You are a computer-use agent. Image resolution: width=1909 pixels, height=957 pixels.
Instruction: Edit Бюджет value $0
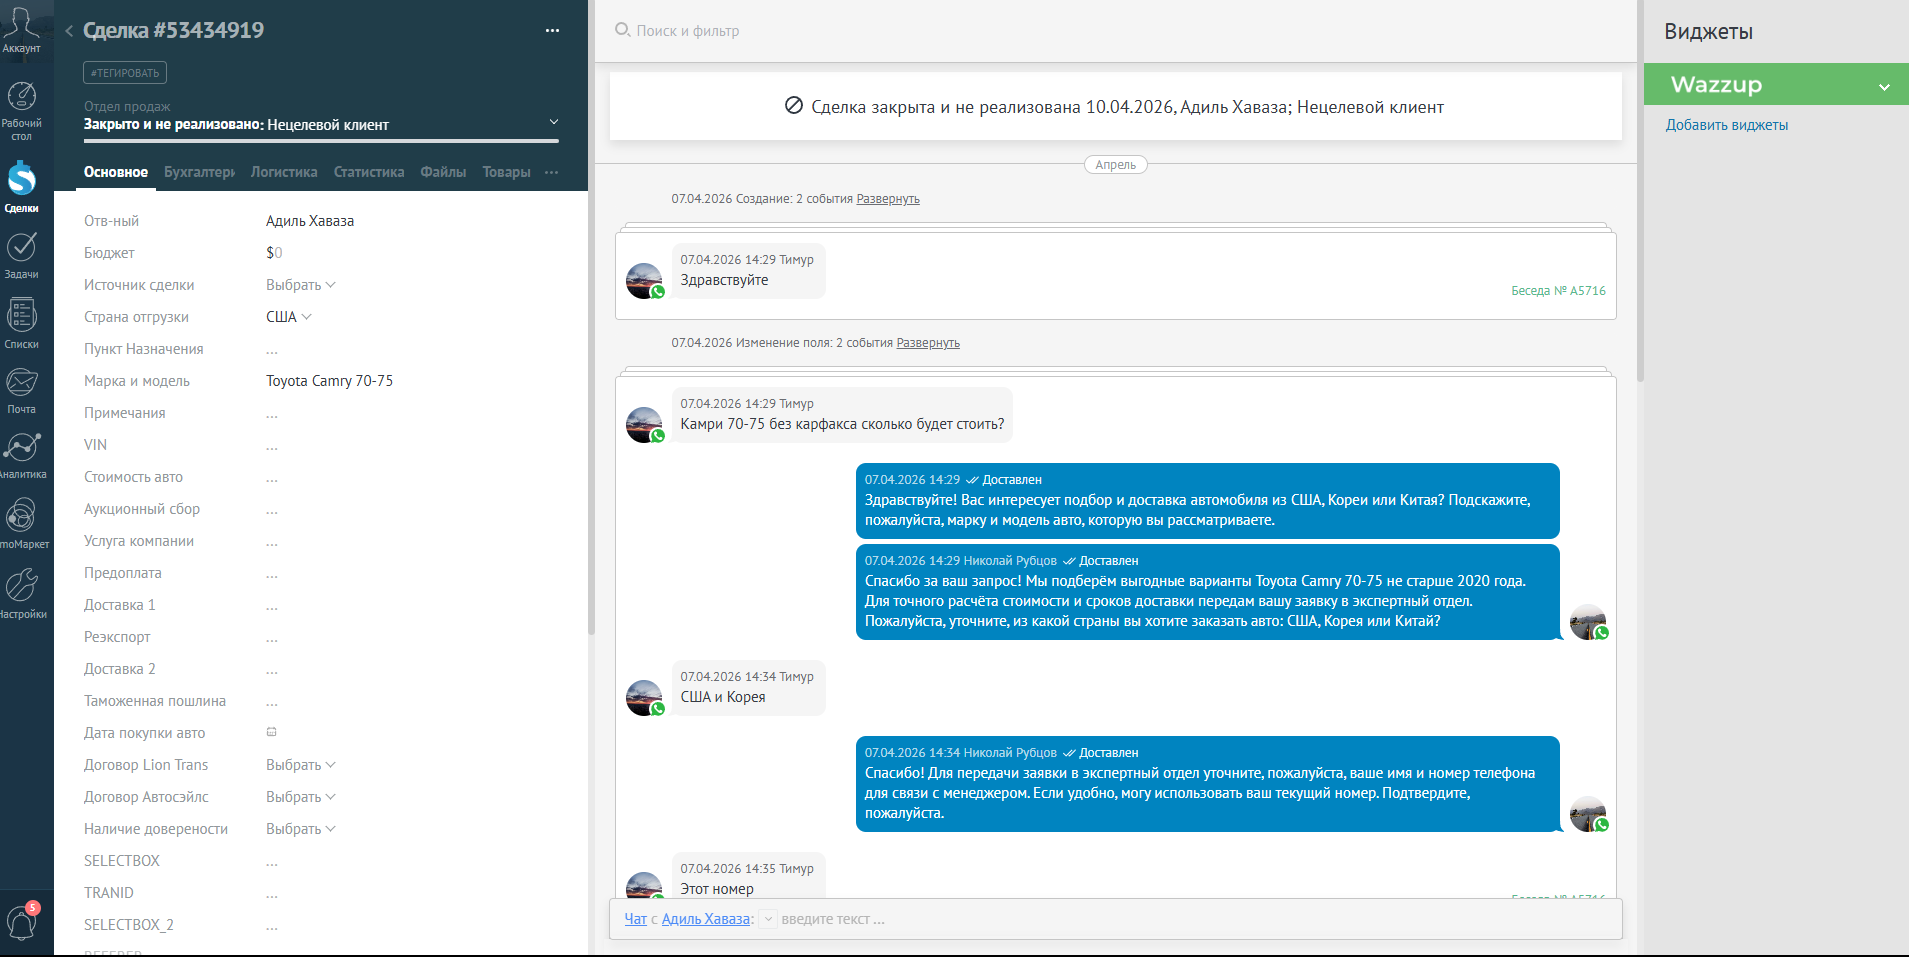(274, 253)
